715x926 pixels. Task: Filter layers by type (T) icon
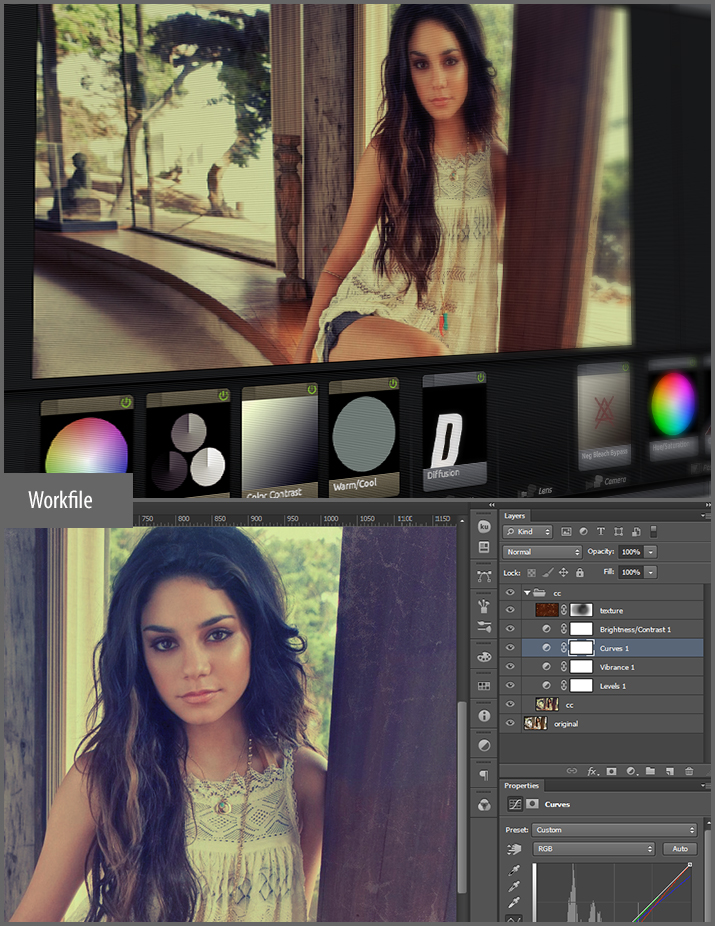(x=601, y=531)
